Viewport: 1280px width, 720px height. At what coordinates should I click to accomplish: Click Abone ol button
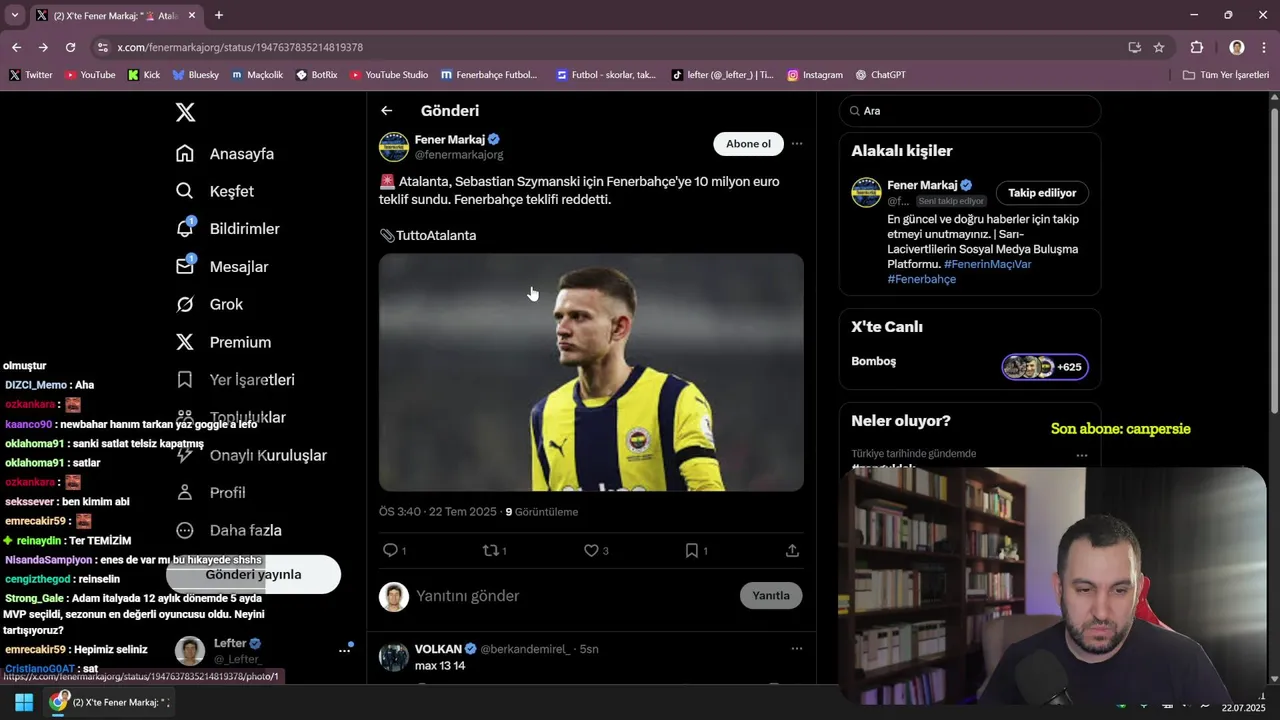point(748,144)
